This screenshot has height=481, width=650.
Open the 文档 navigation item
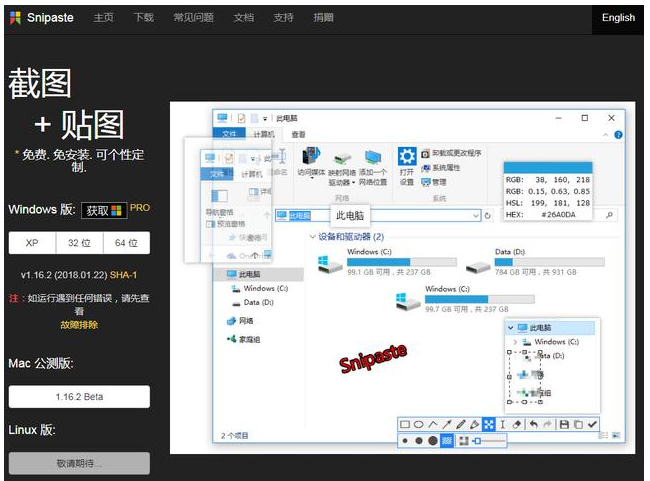[244, 17]
